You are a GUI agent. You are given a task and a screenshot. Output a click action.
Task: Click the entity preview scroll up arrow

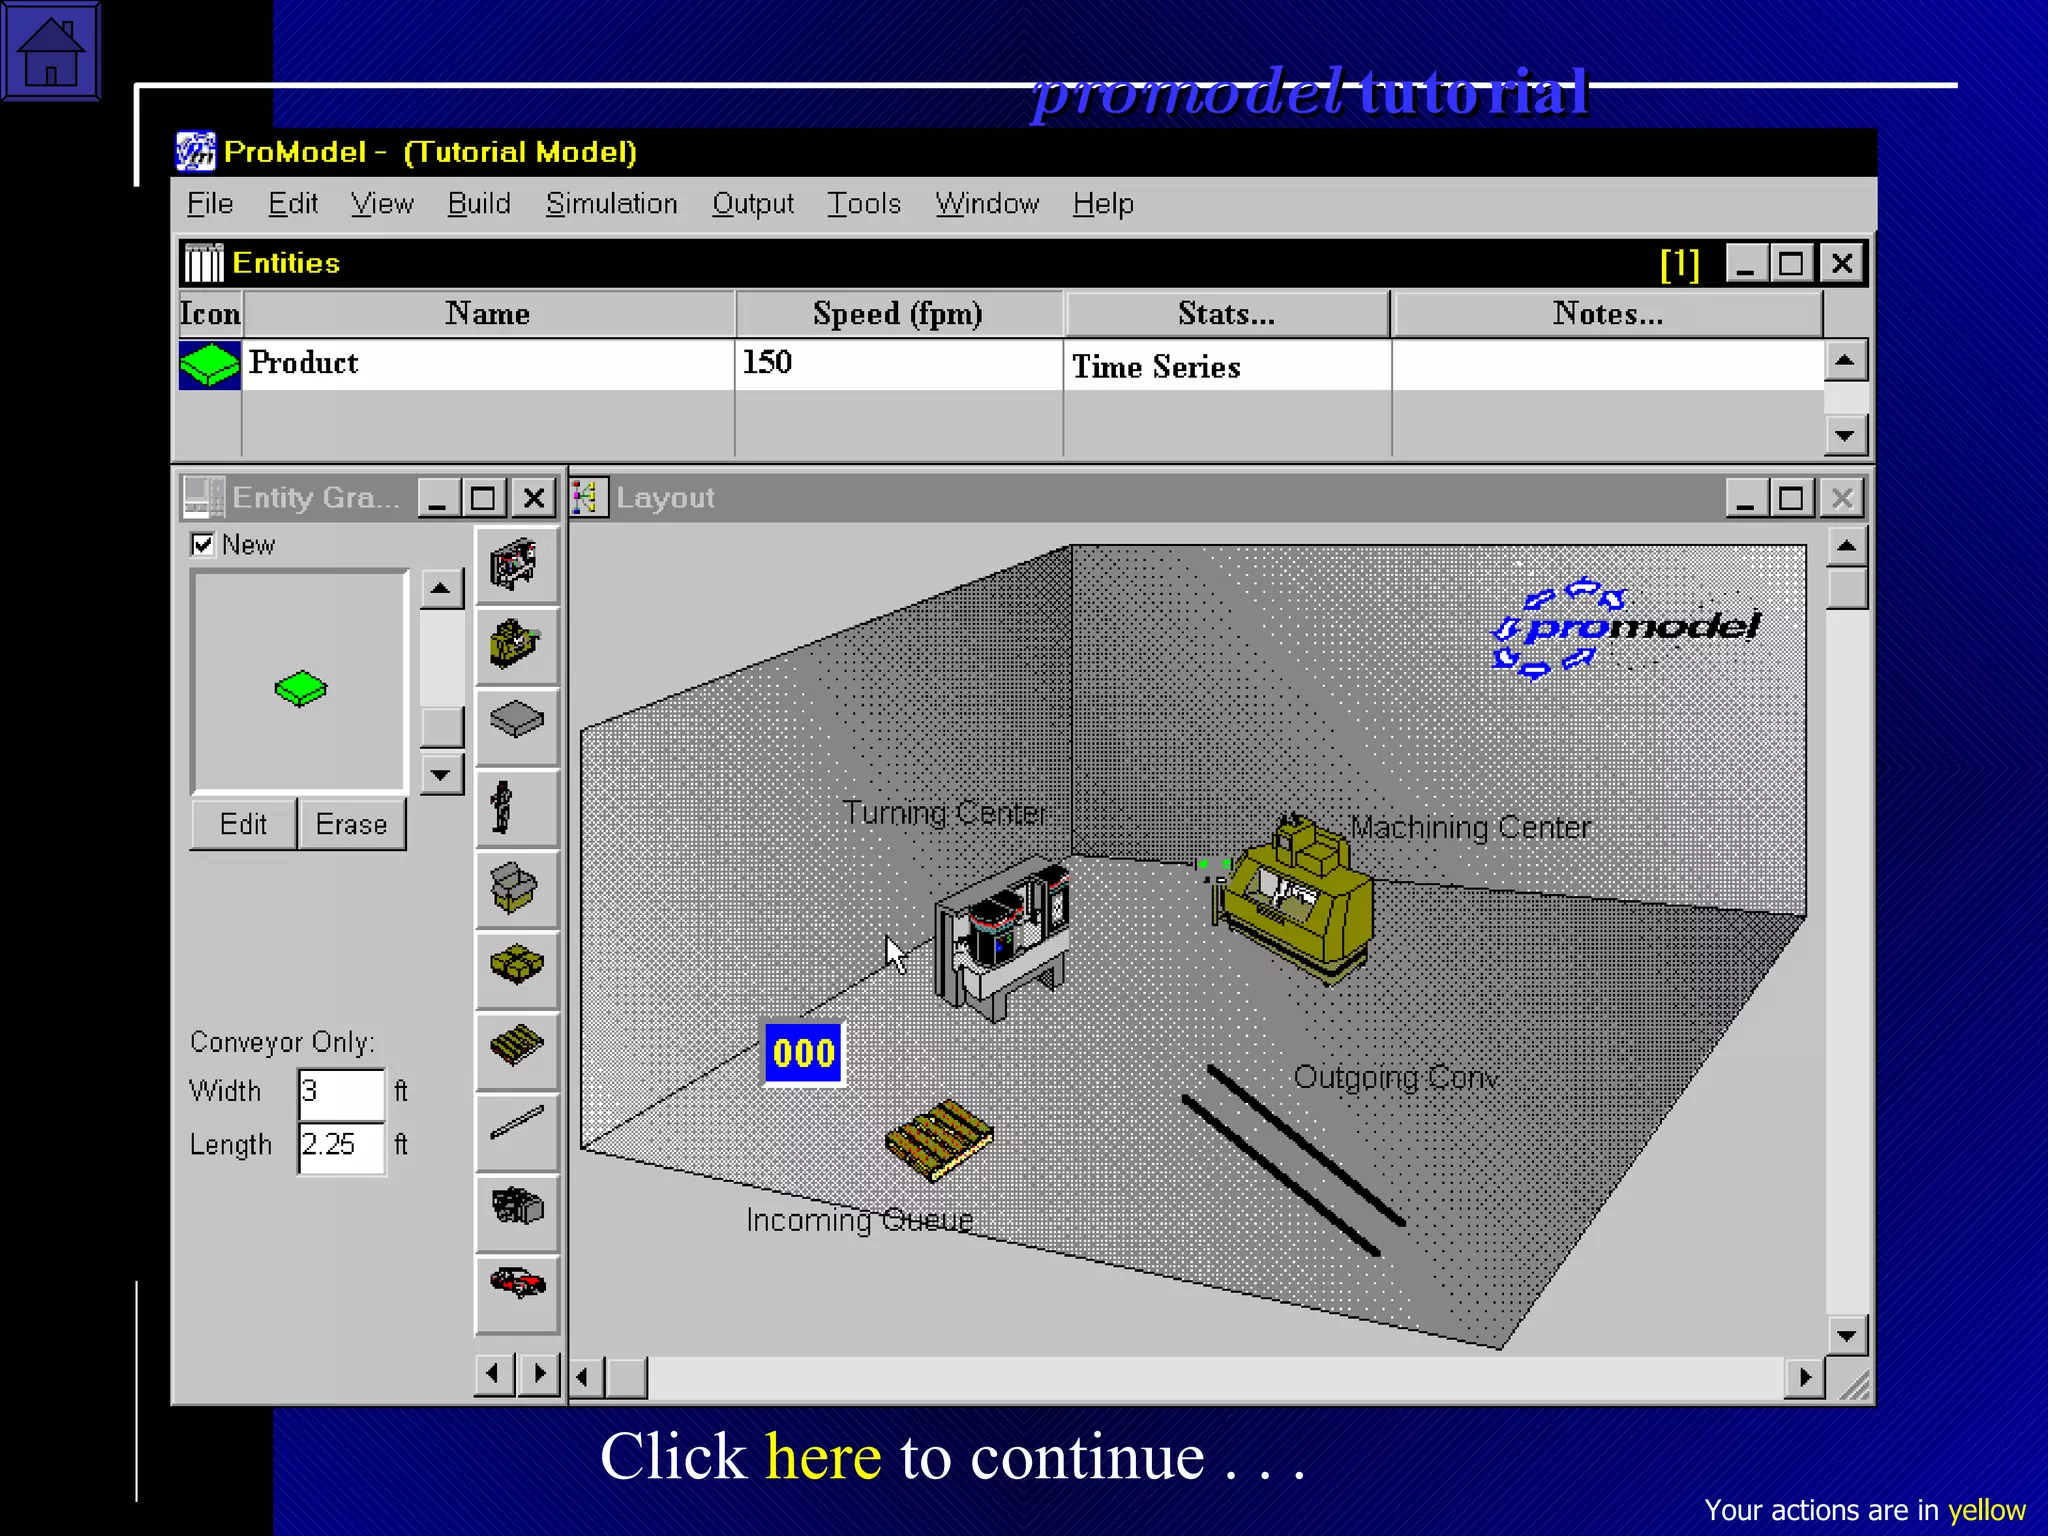441,588
